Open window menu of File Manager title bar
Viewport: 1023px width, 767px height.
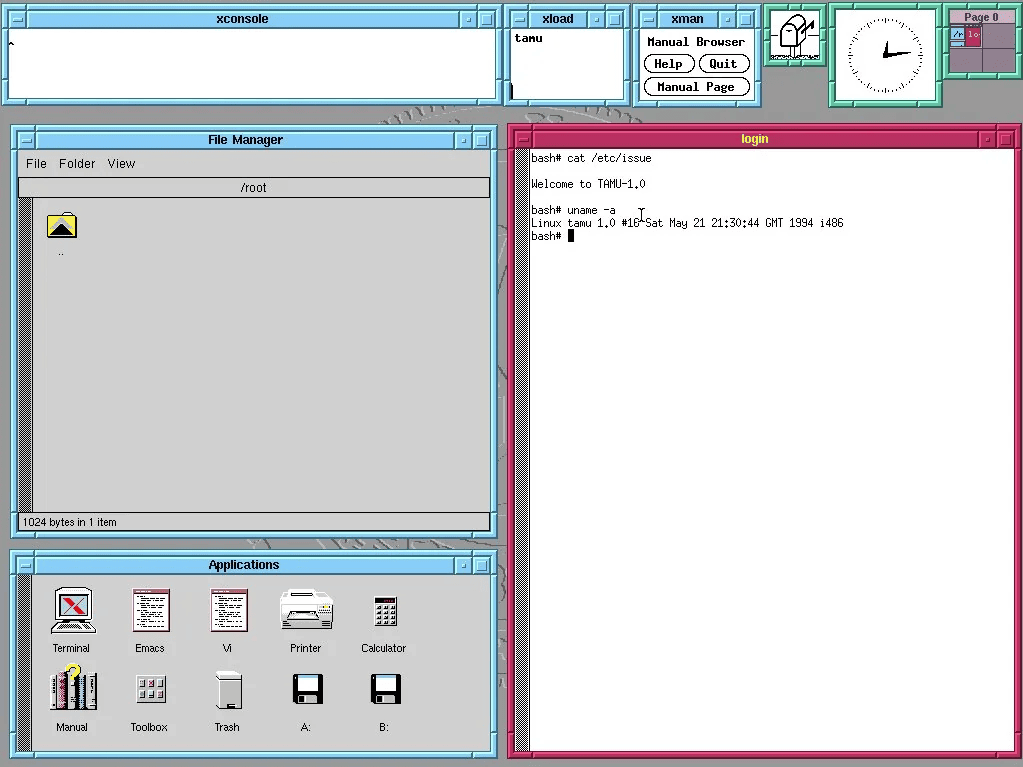26,140
